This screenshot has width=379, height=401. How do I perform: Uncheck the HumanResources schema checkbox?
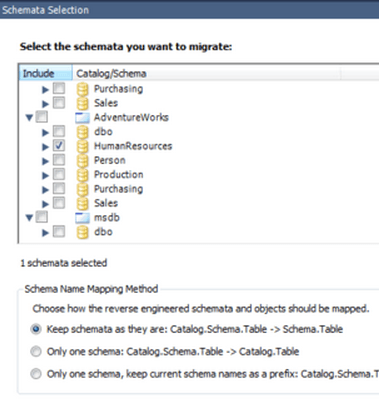(x=59, y=146)
